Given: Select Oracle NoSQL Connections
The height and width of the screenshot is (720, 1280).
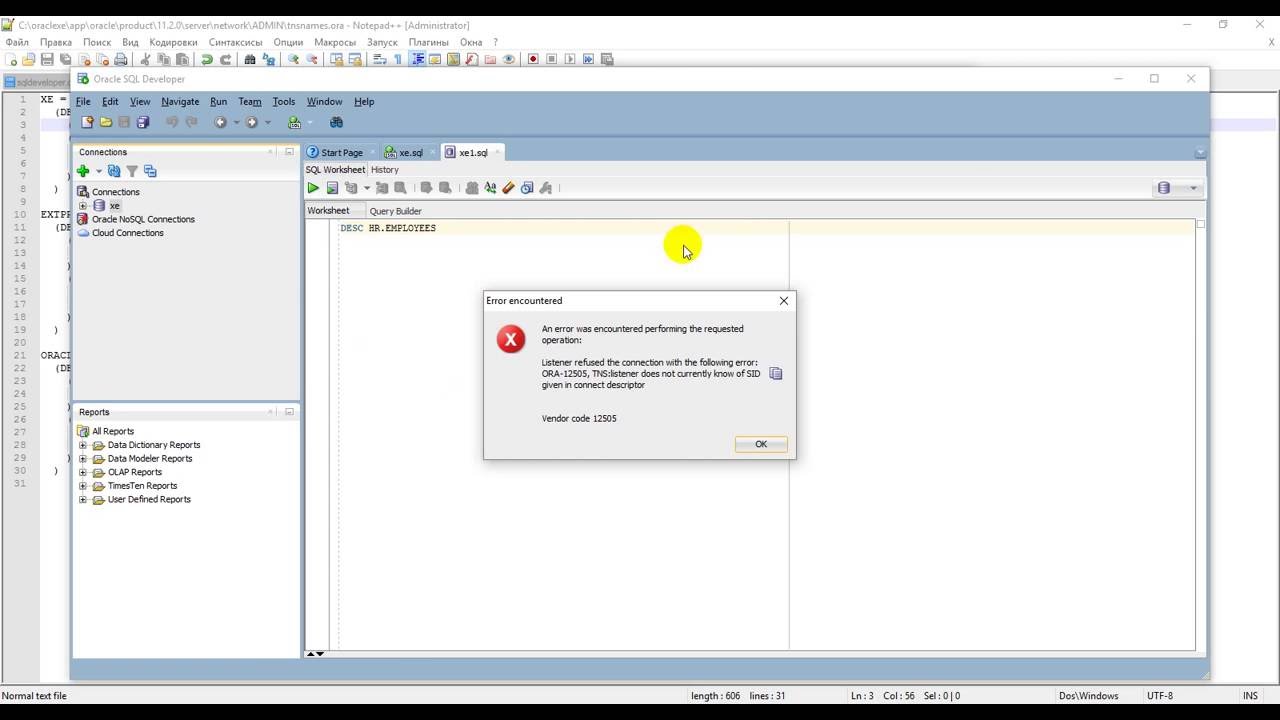Looking at the screenshot, I should click(143, 219).
